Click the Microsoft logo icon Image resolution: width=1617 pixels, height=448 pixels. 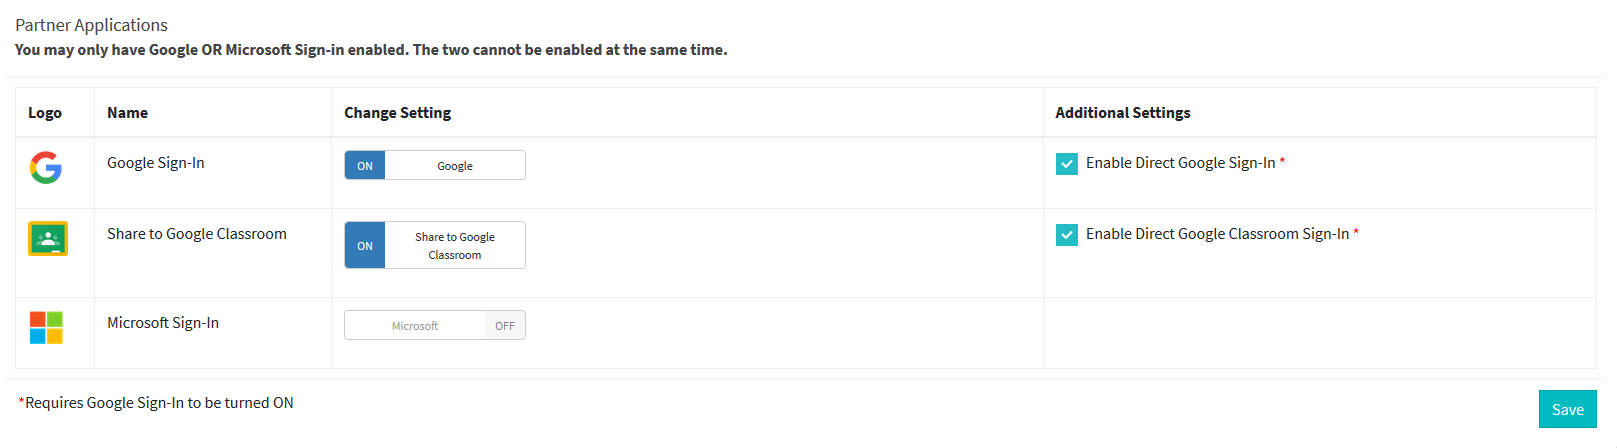[x=46, y=327]
